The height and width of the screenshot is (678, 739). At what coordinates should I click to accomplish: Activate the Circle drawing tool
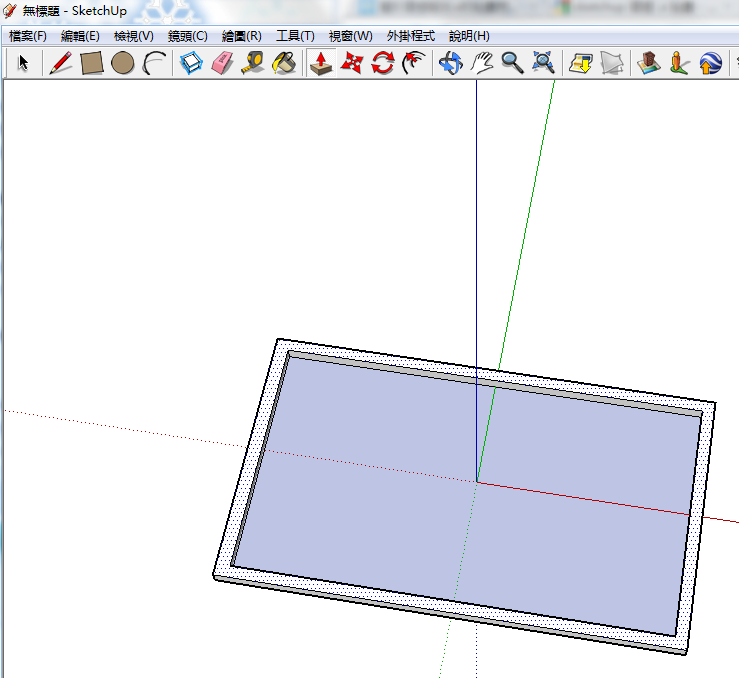coord(123,63)
